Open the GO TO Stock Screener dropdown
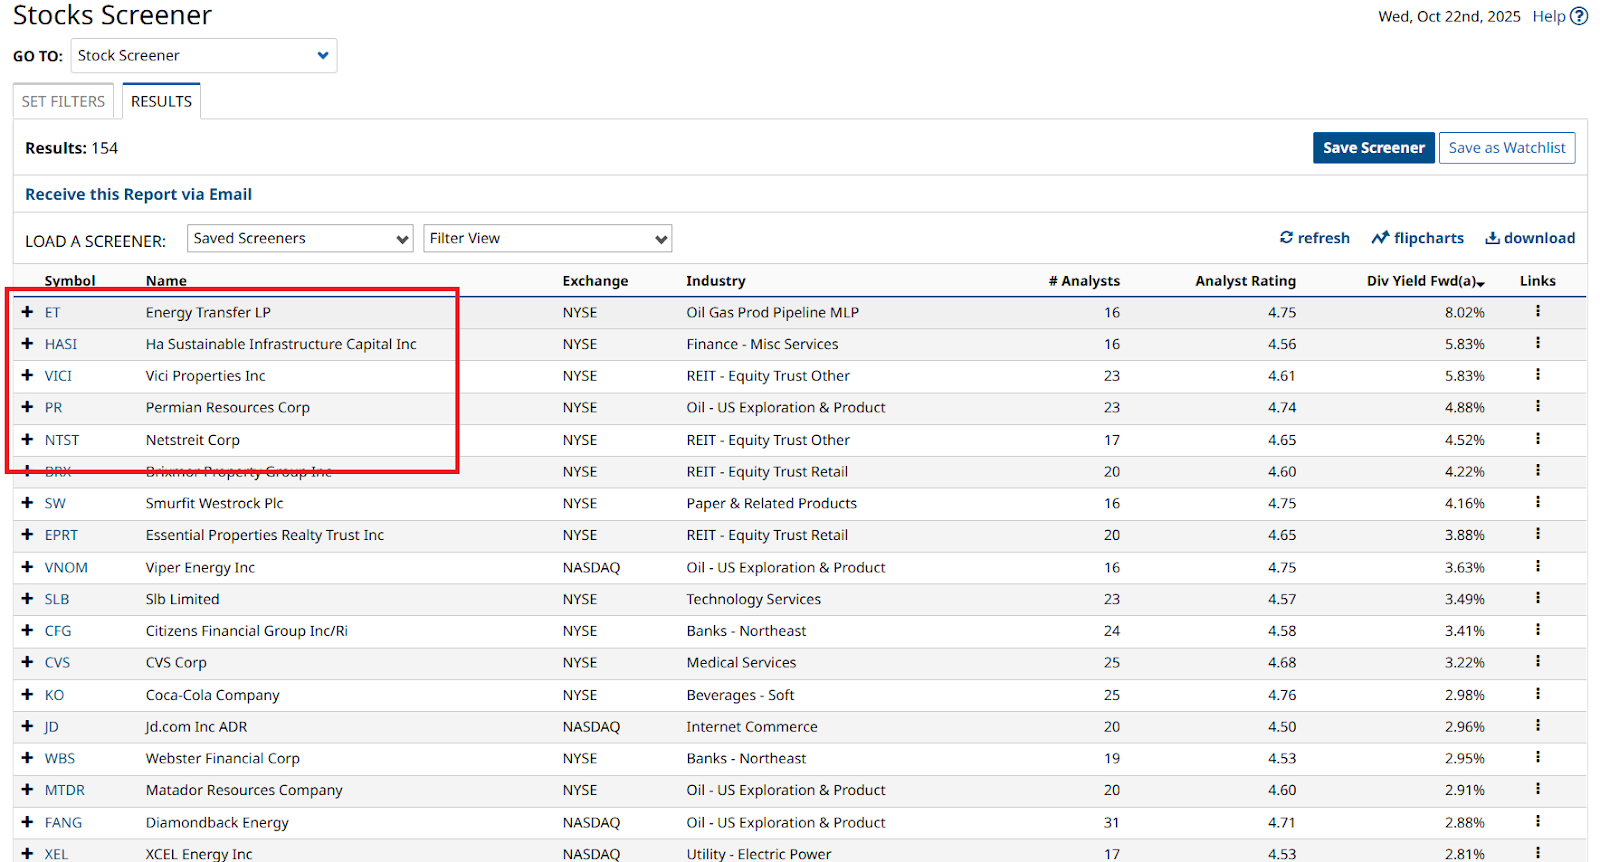 coord(204,56)
